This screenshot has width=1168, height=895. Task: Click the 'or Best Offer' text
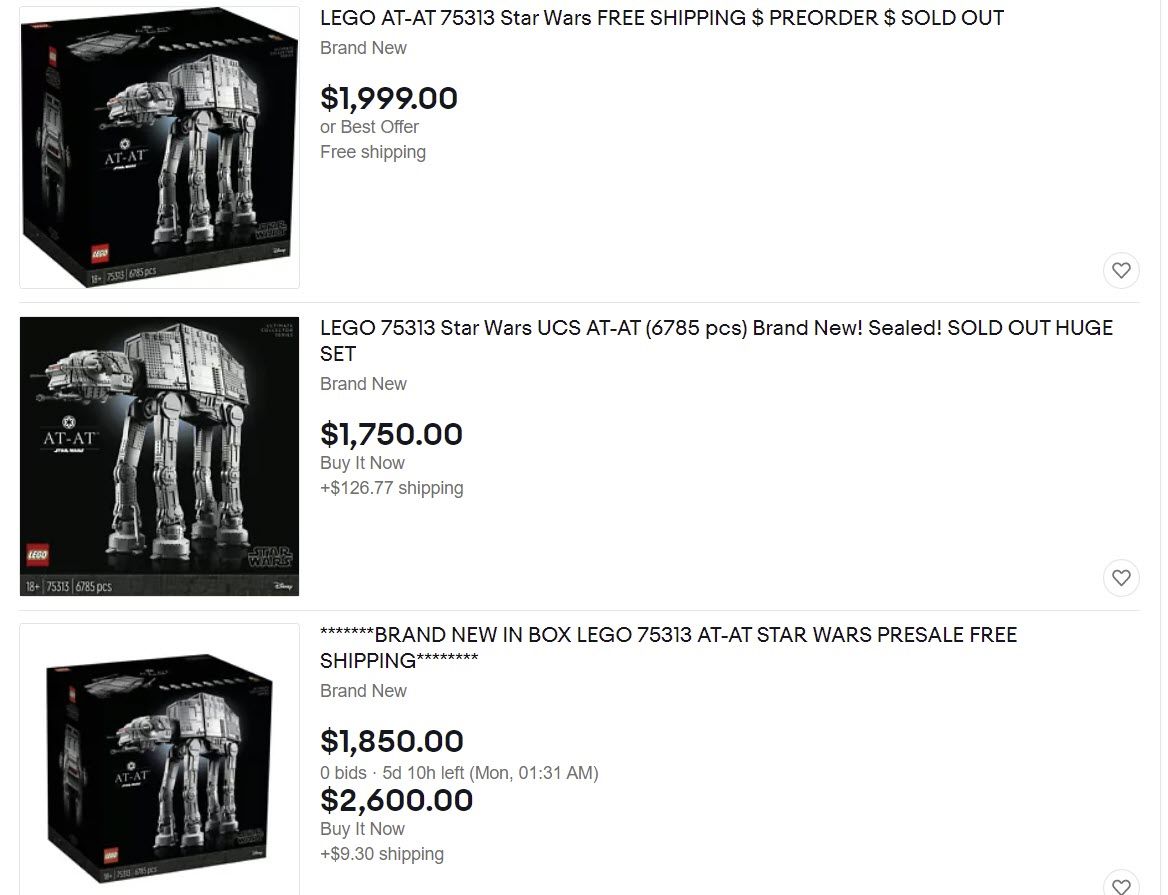(369, 127)
